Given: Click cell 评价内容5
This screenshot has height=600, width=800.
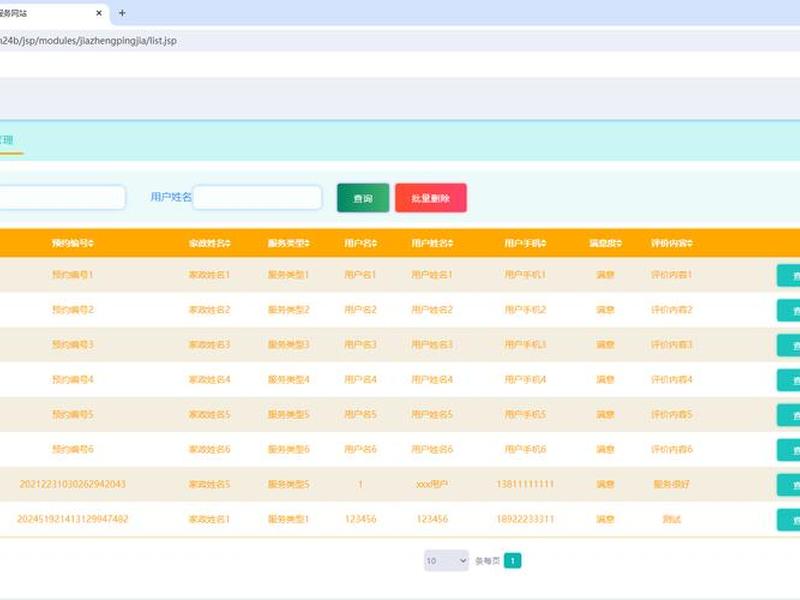Looking at the screenshot, I should 671,414.
